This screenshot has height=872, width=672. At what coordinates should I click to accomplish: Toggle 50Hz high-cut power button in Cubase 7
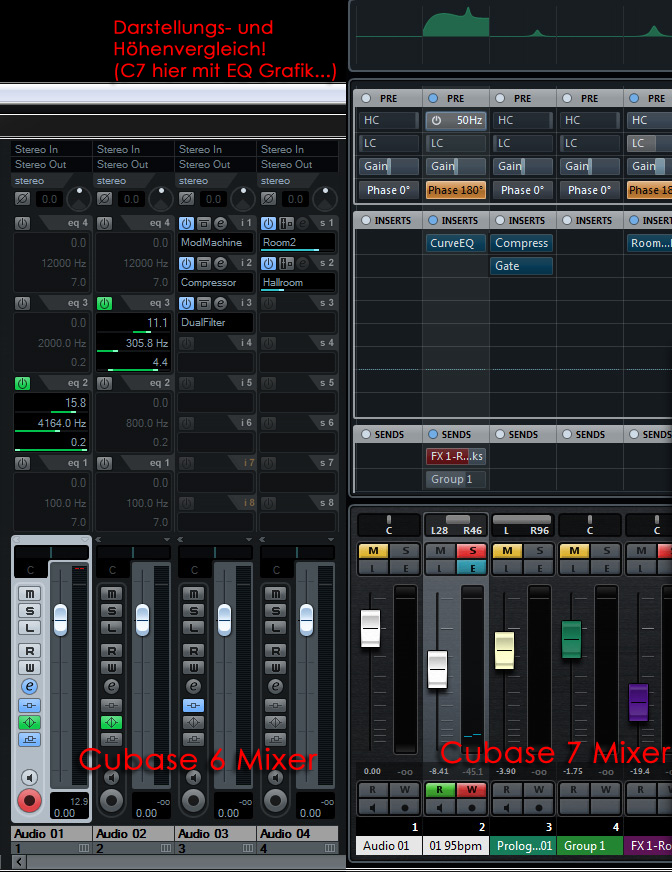(x=437, y=120)
